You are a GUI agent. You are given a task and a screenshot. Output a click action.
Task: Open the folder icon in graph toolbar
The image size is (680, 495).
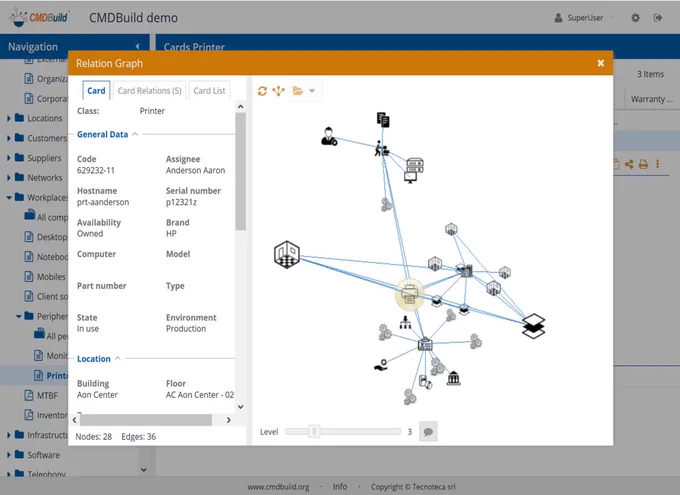[298, 91]
